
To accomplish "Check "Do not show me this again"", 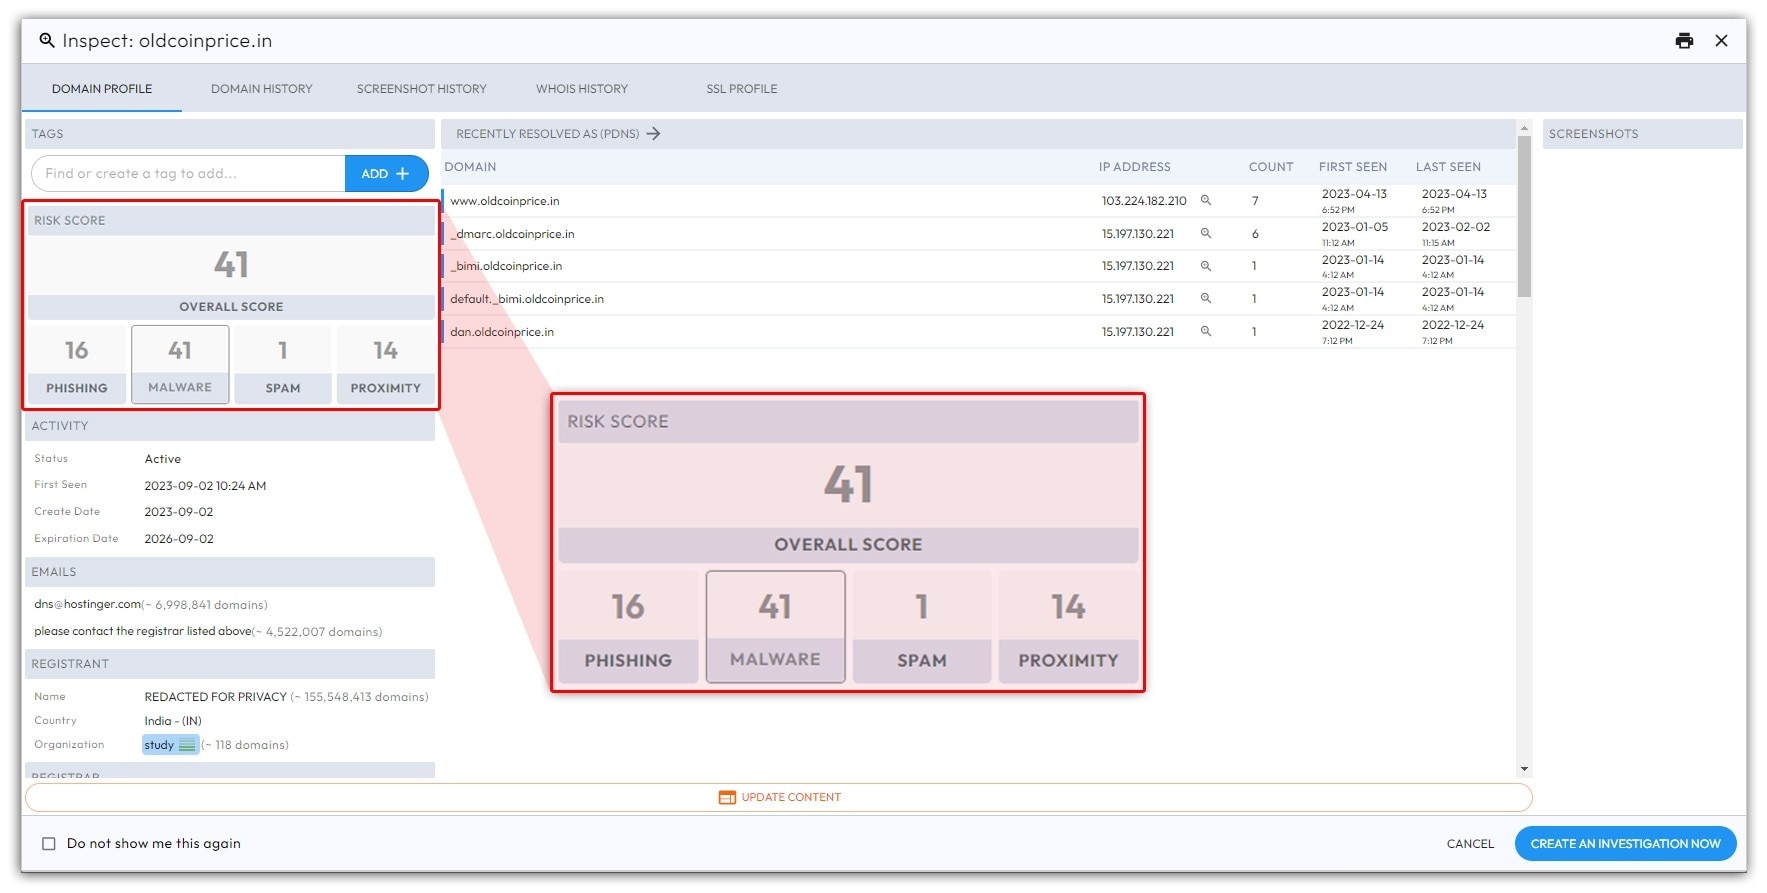I will click(x=49, y=844).
